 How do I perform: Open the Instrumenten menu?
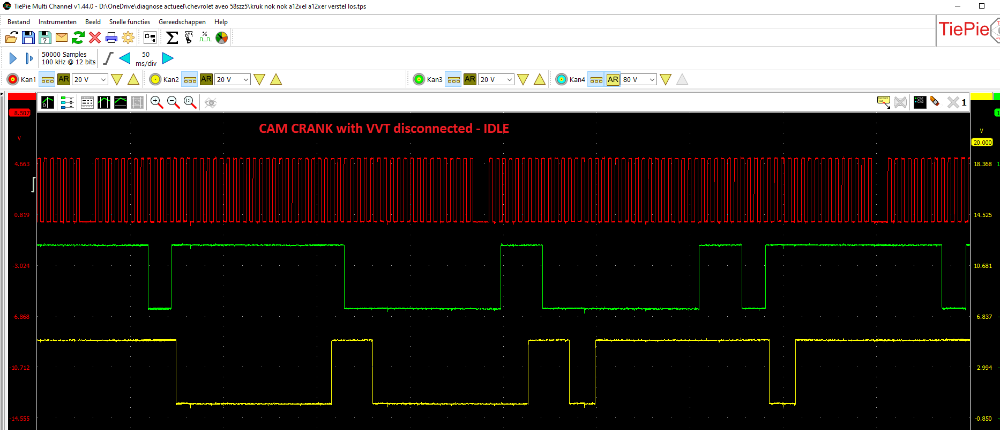coord(57,21)
